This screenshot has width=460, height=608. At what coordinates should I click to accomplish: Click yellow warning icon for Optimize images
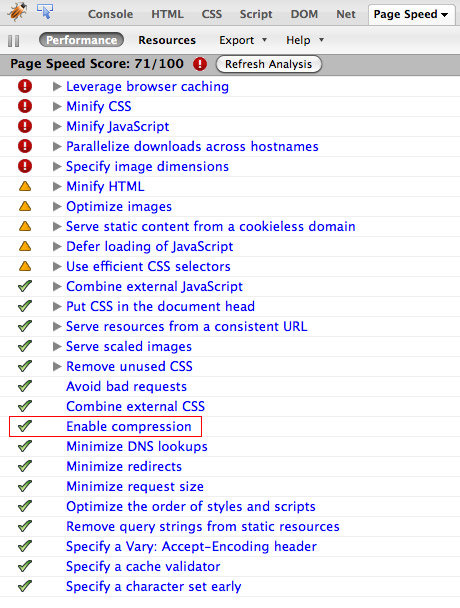[25, 206]
